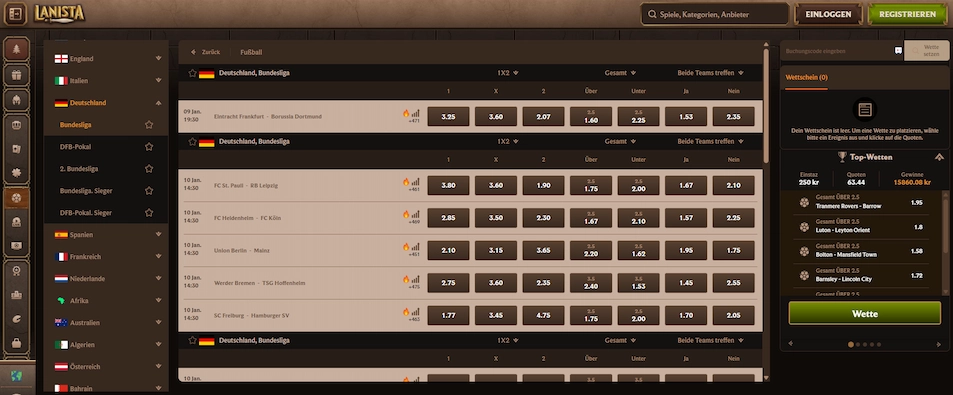
Task: Star the second Deutschland, Bundesliga header
Action: [x=193, y=142]
